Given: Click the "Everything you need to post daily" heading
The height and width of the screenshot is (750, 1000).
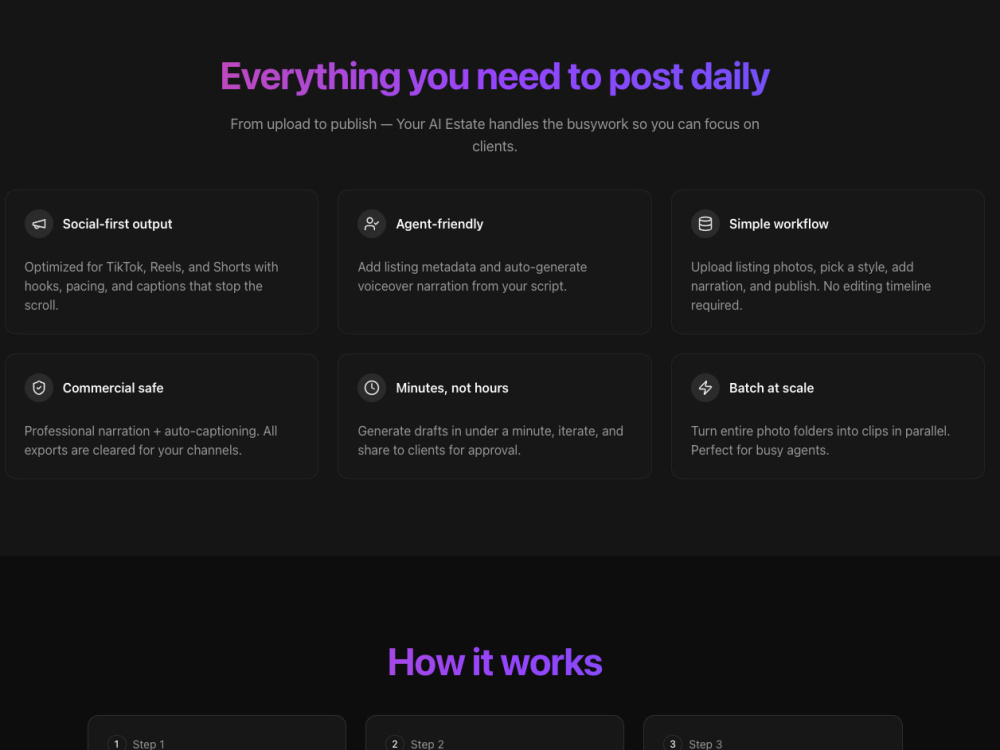Looking at the screenshot, I should [495, 77].
